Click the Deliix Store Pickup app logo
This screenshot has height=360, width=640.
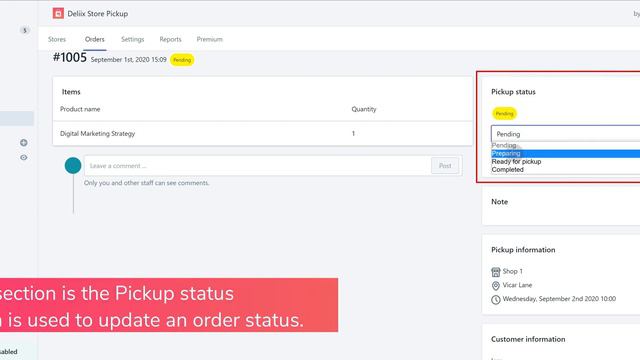tap(58, 13)
